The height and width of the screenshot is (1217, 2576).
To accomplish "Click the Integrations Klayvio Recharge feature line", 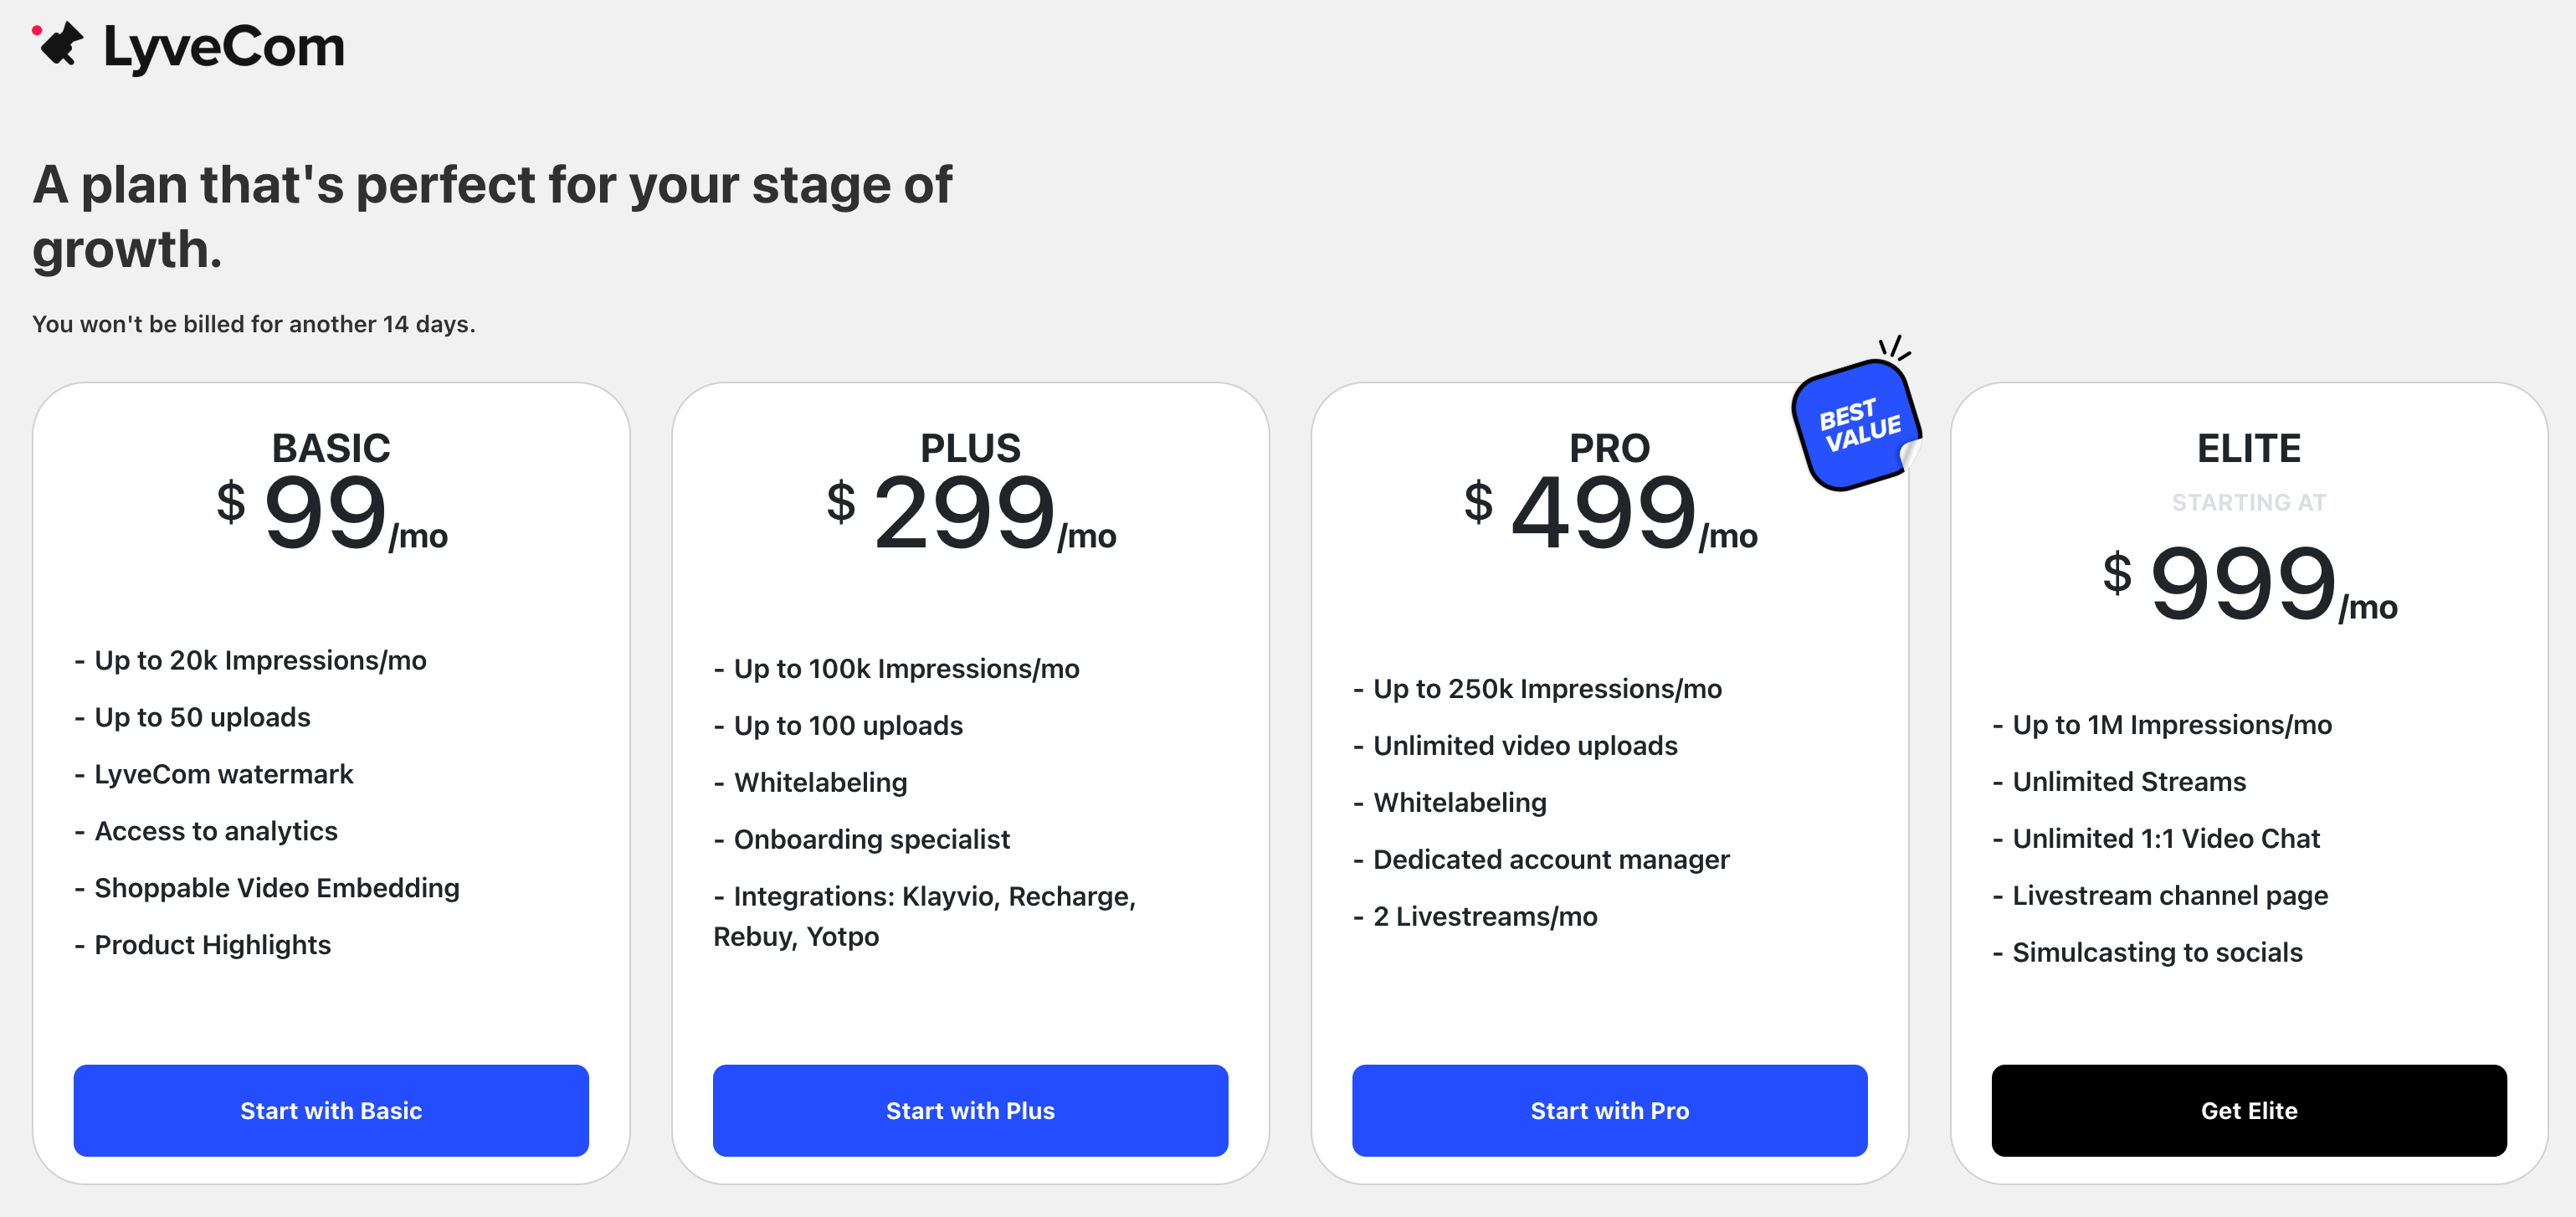I will click(x=934, y=896).
